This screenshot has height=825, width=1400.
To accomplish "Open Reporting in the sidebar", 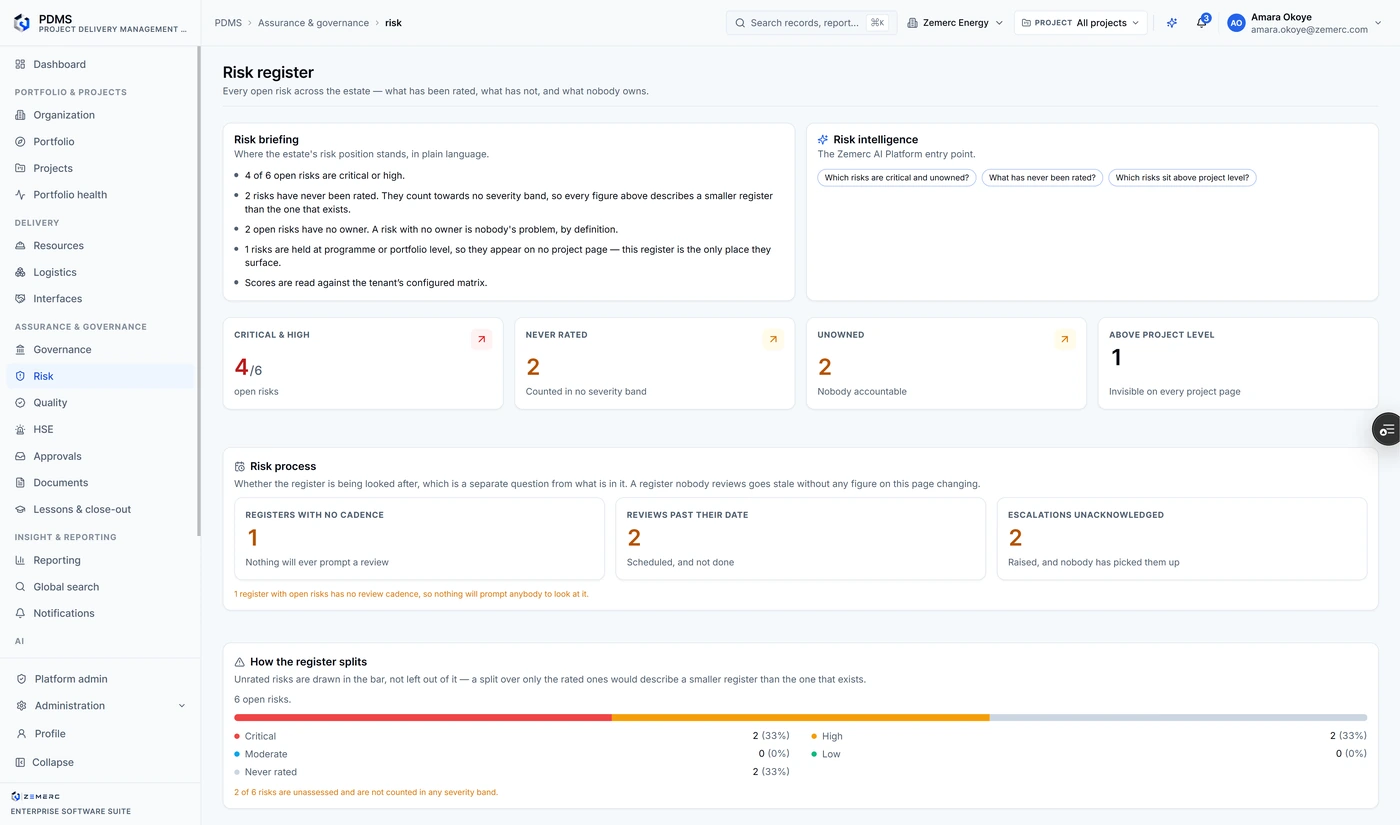I will point(101,560).
